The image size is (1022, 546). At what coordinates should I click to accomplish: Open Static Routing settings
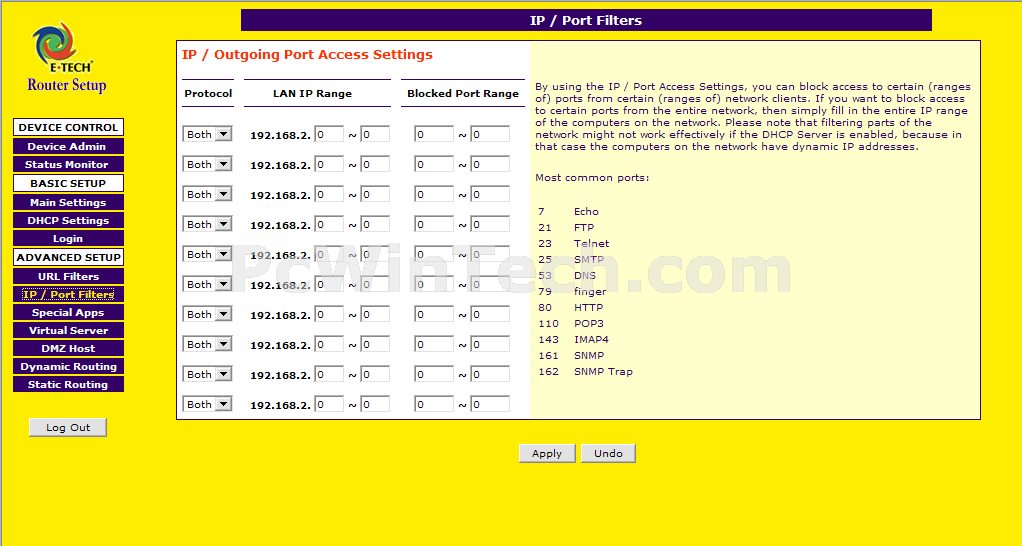tap(68, 385)
